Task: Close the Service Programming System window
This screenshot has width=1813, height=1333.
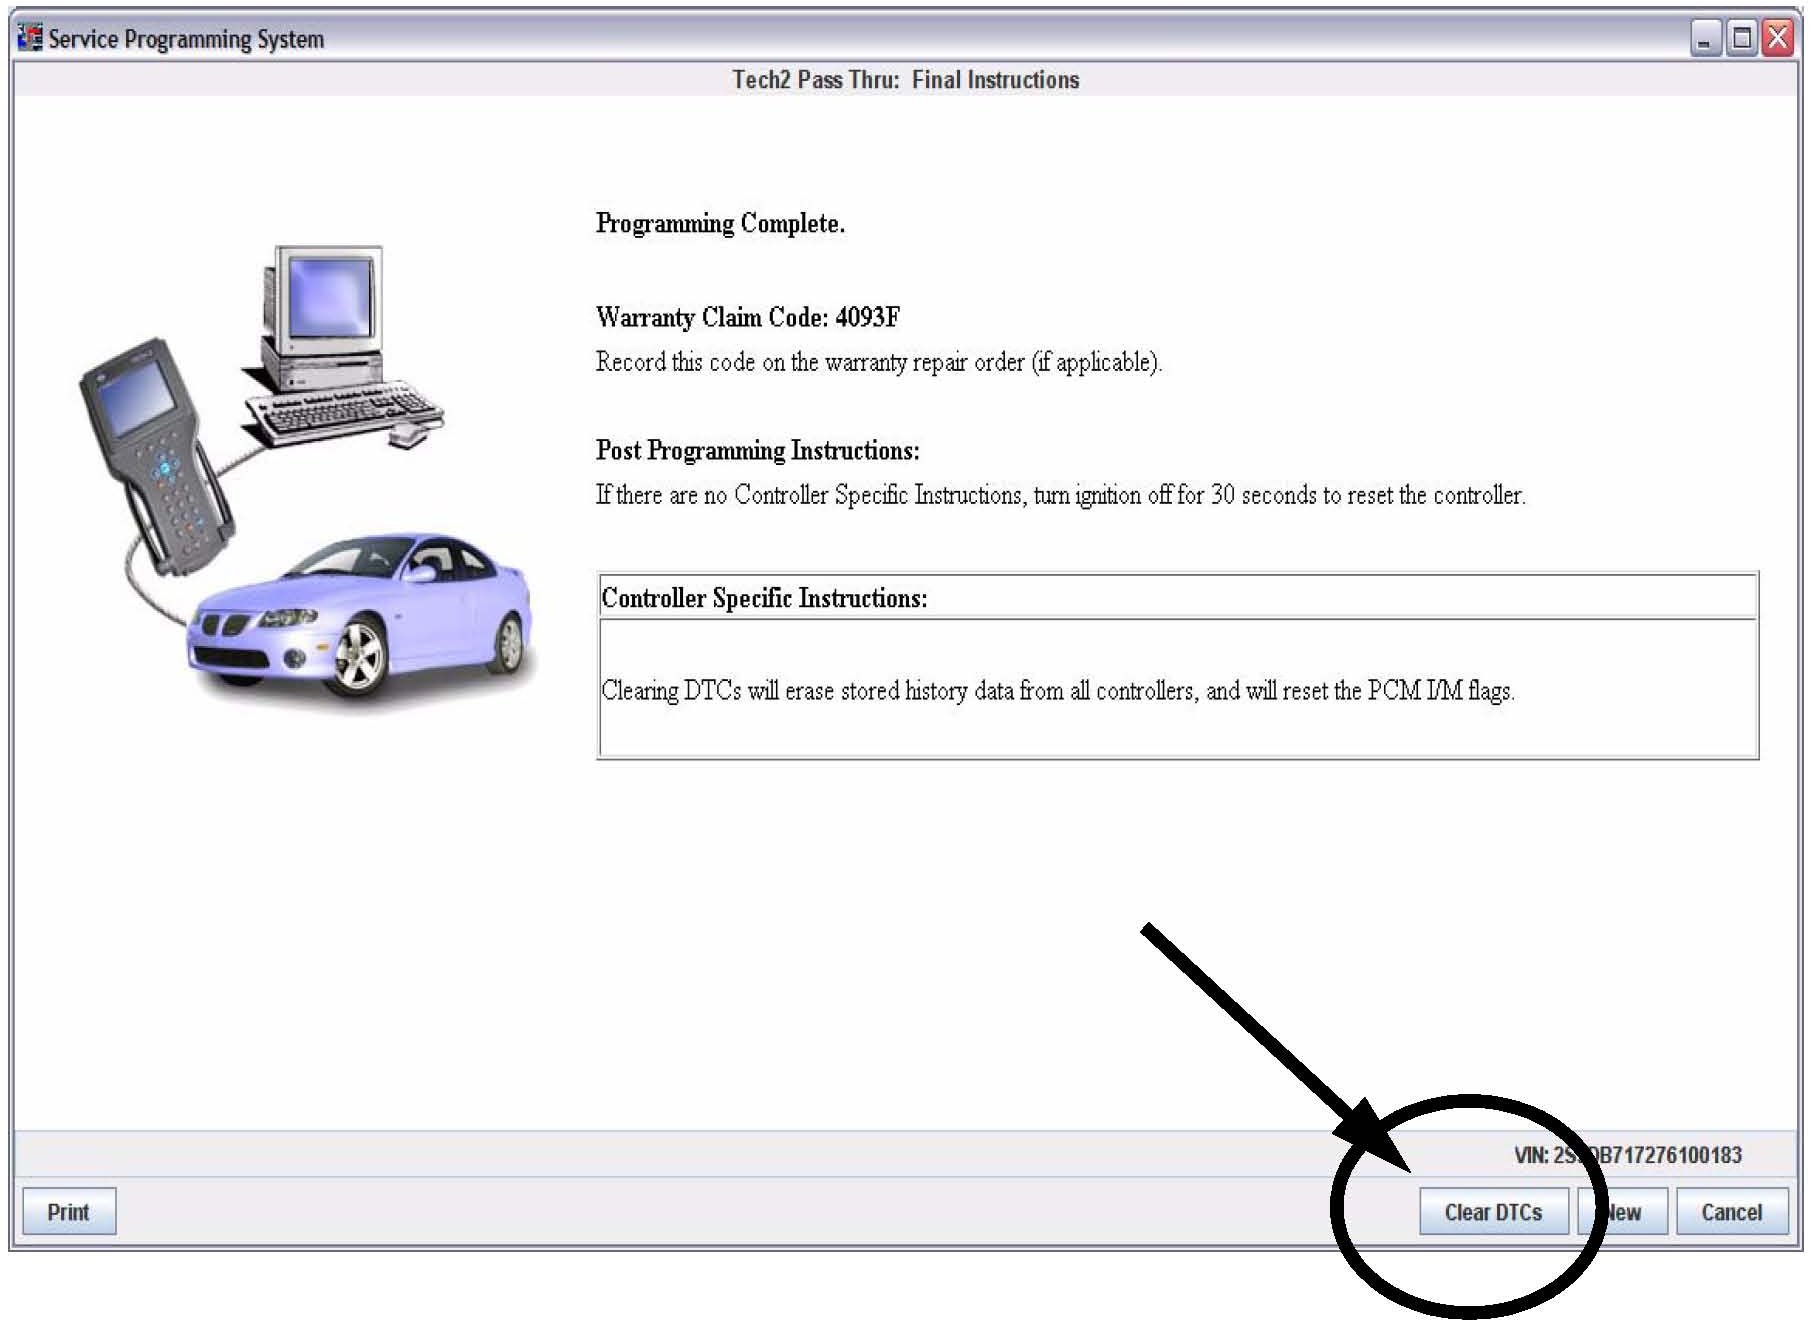Action: (x=1778, y=39)
